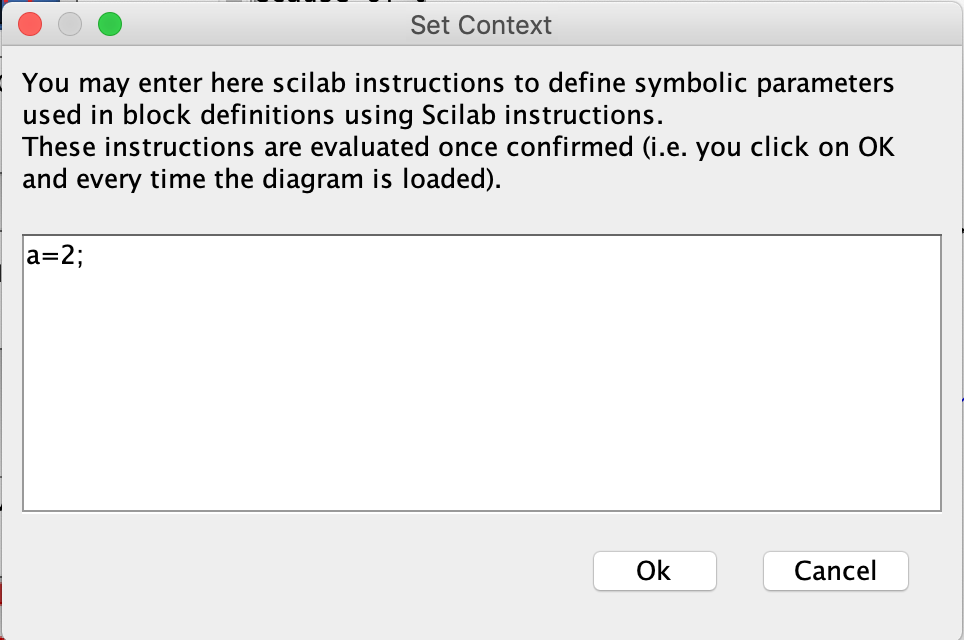Click inside the Scilab instructions text area
The width and height of the screenshot is (964, 640).
coord(480,372)
